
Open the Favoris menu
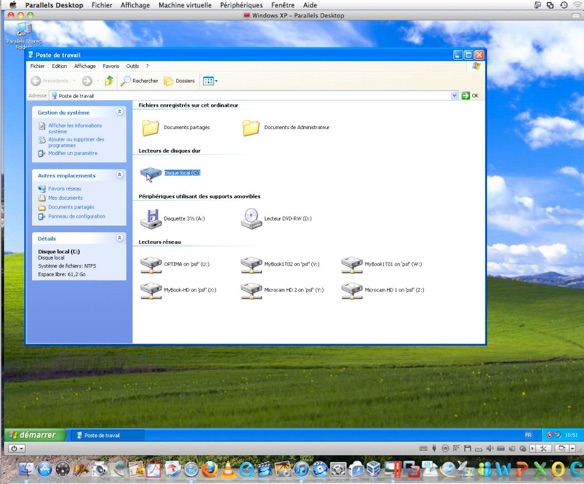pos(111,66)
